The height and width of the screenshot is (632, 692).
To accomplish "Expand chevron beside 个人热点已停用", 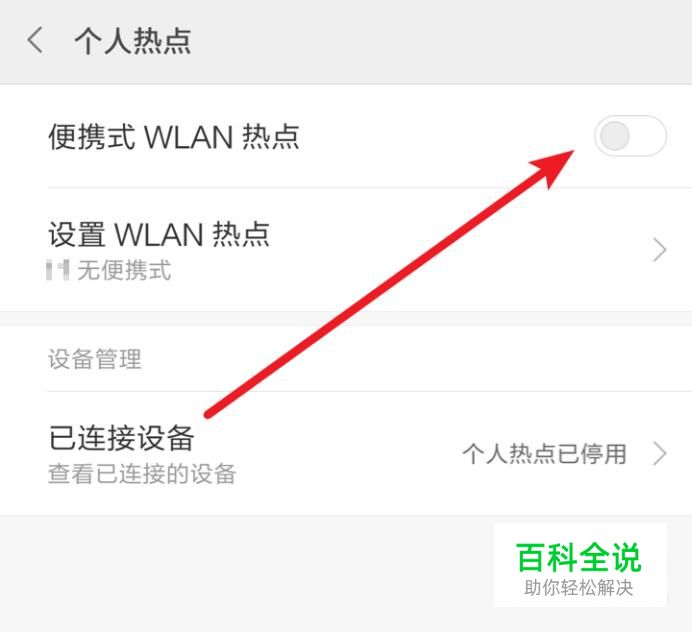I will [659, 454].
